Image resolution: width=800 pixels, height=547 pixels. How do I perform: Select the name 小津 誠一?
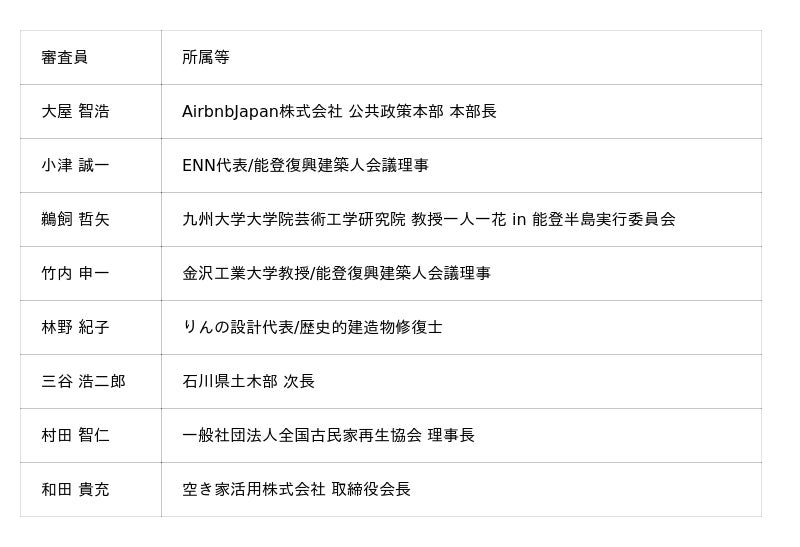[75, 166]
